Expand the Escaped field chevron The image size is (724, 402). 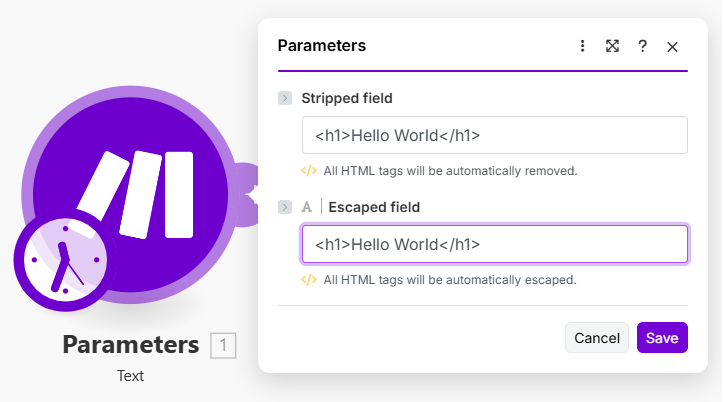(285, 208)
